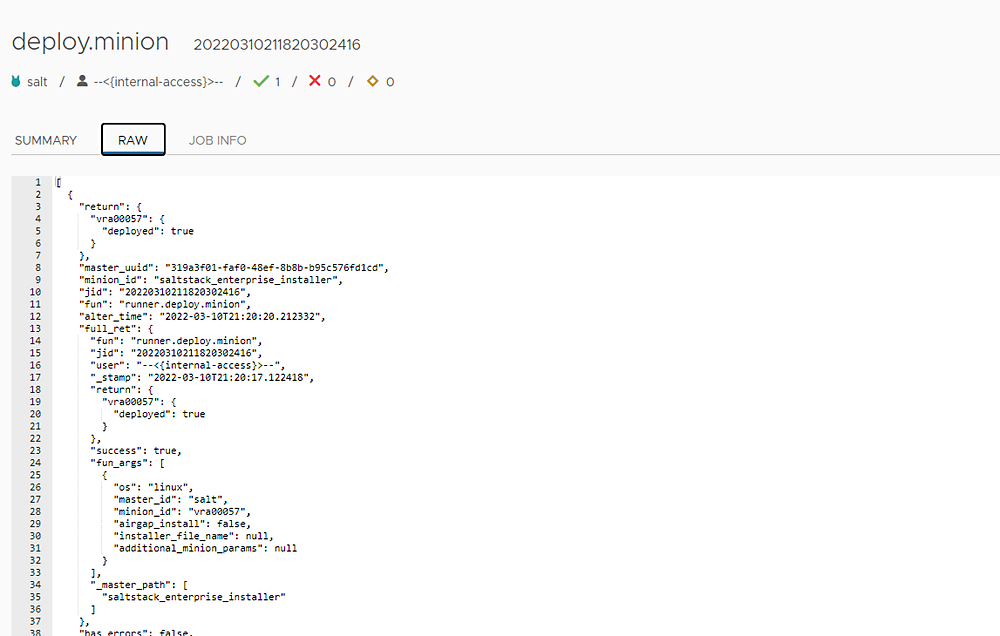Viewport: 1000px width, 636px height.
Task: Select the RAW tab
Action: (x=133, y=140)
